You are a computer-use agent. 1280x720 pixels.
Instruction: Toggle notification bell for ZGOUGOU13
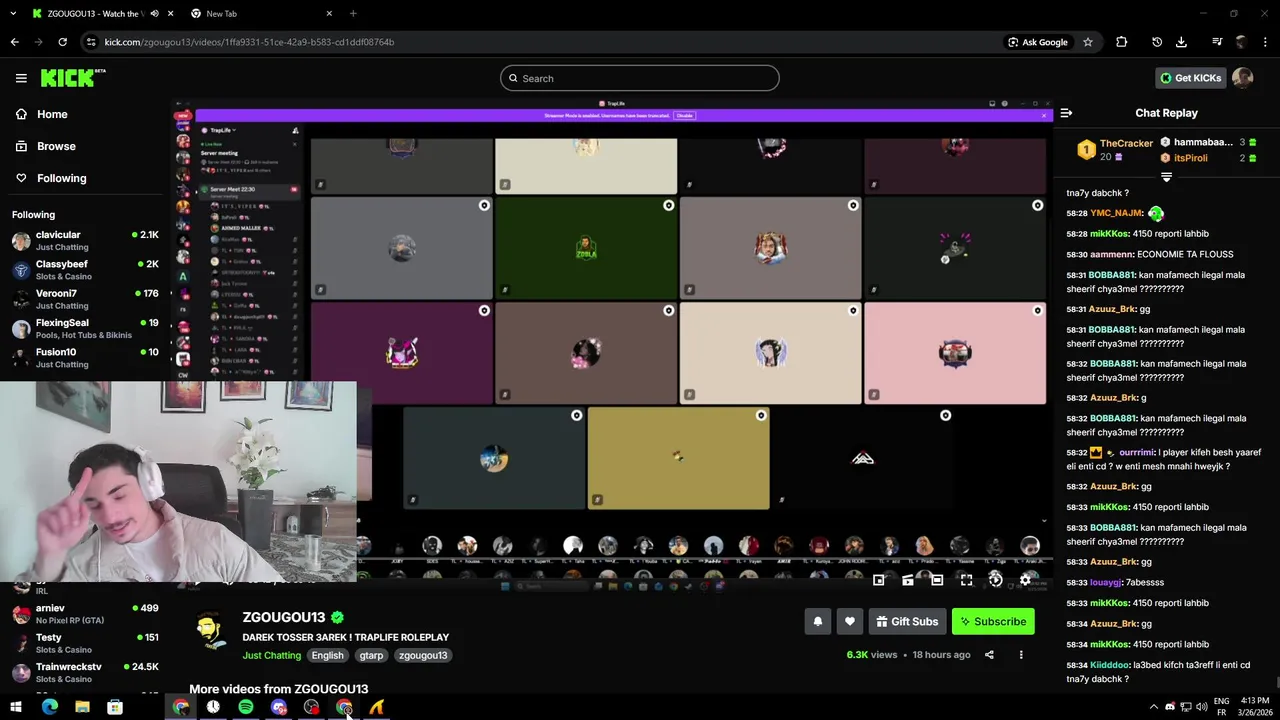(x=818, y=622)
